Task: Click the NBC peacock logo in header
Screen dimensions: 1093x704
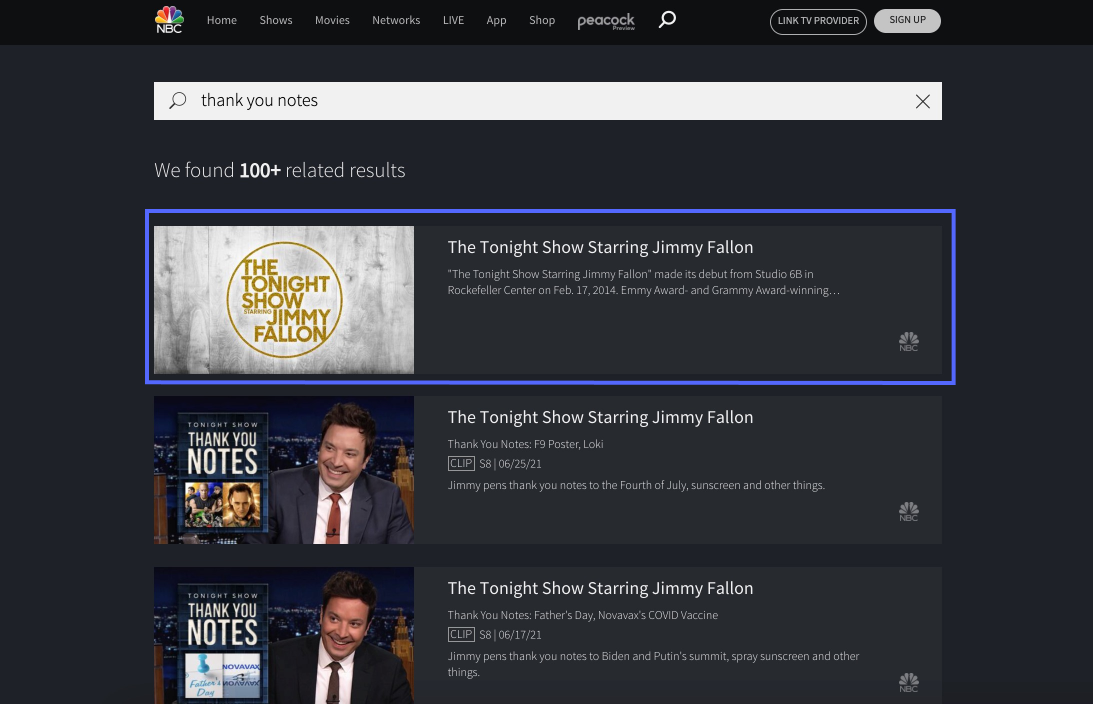Action: (x=169, y=20)
